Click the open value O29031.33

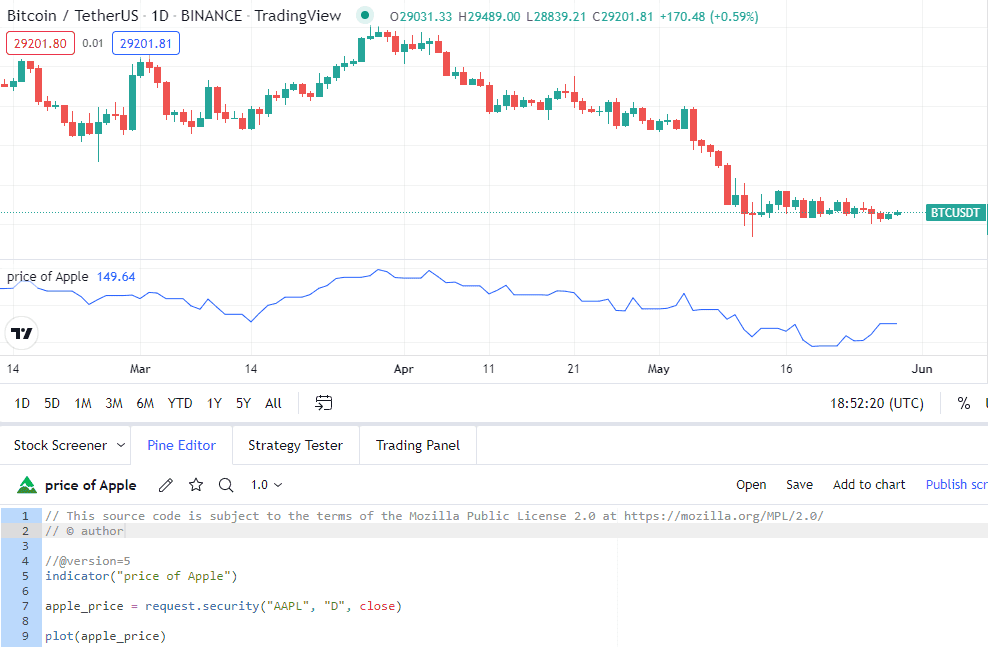point(421,16)
